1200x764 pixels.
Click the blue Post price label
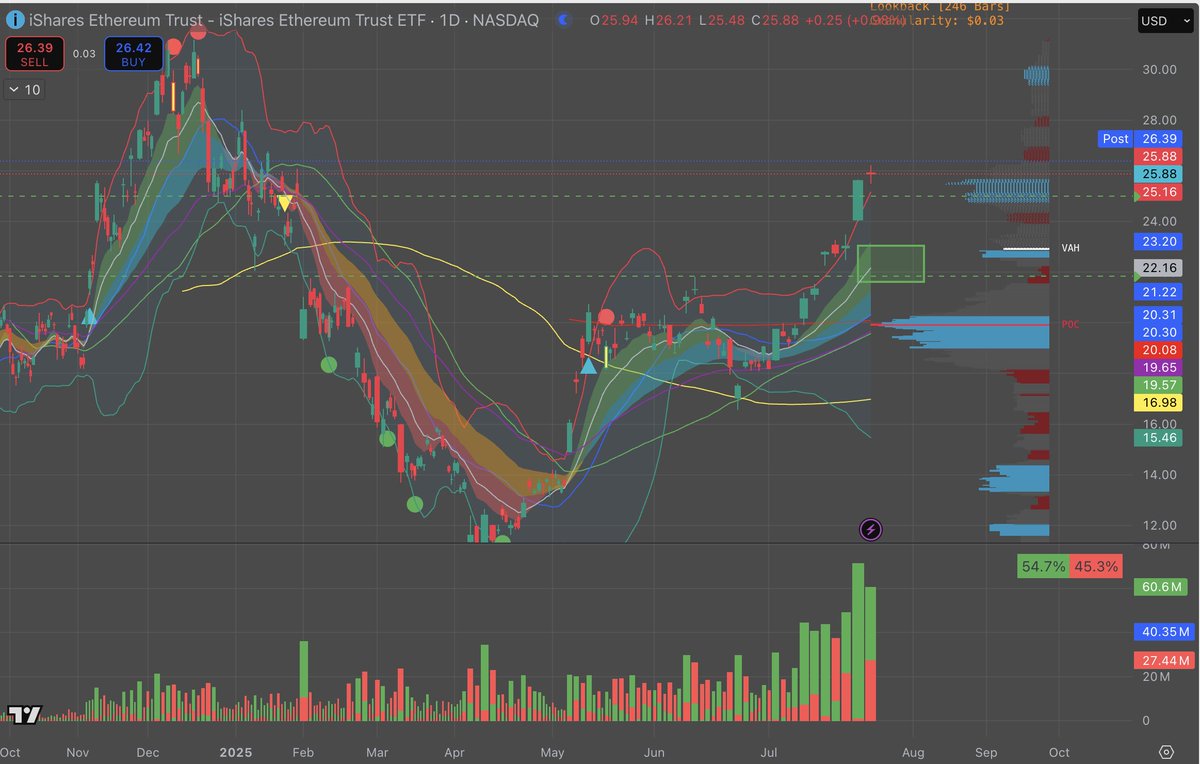click(1115, 139)
